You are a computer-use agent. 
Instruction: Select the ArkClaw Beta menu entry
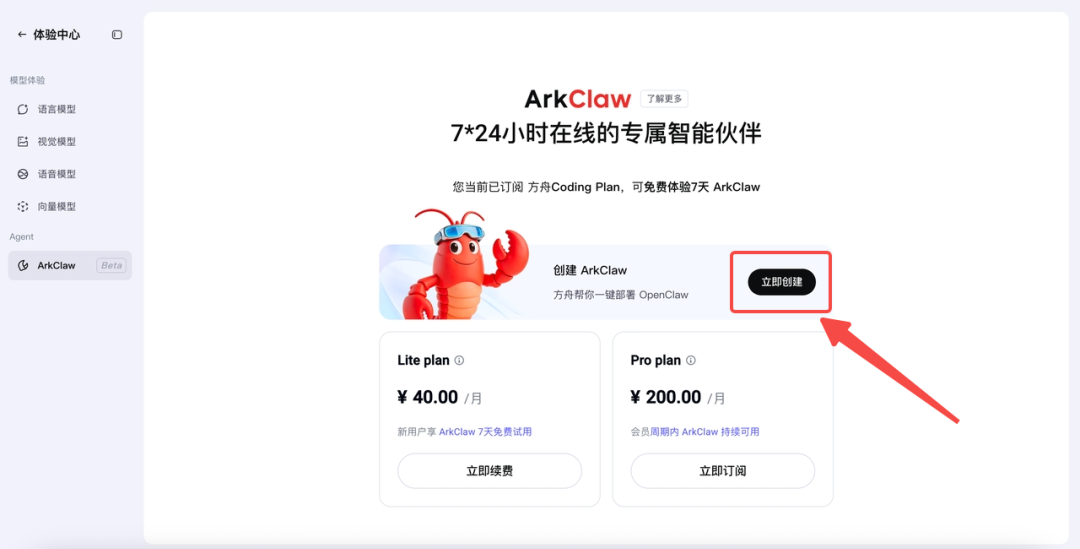click(70, 266)
